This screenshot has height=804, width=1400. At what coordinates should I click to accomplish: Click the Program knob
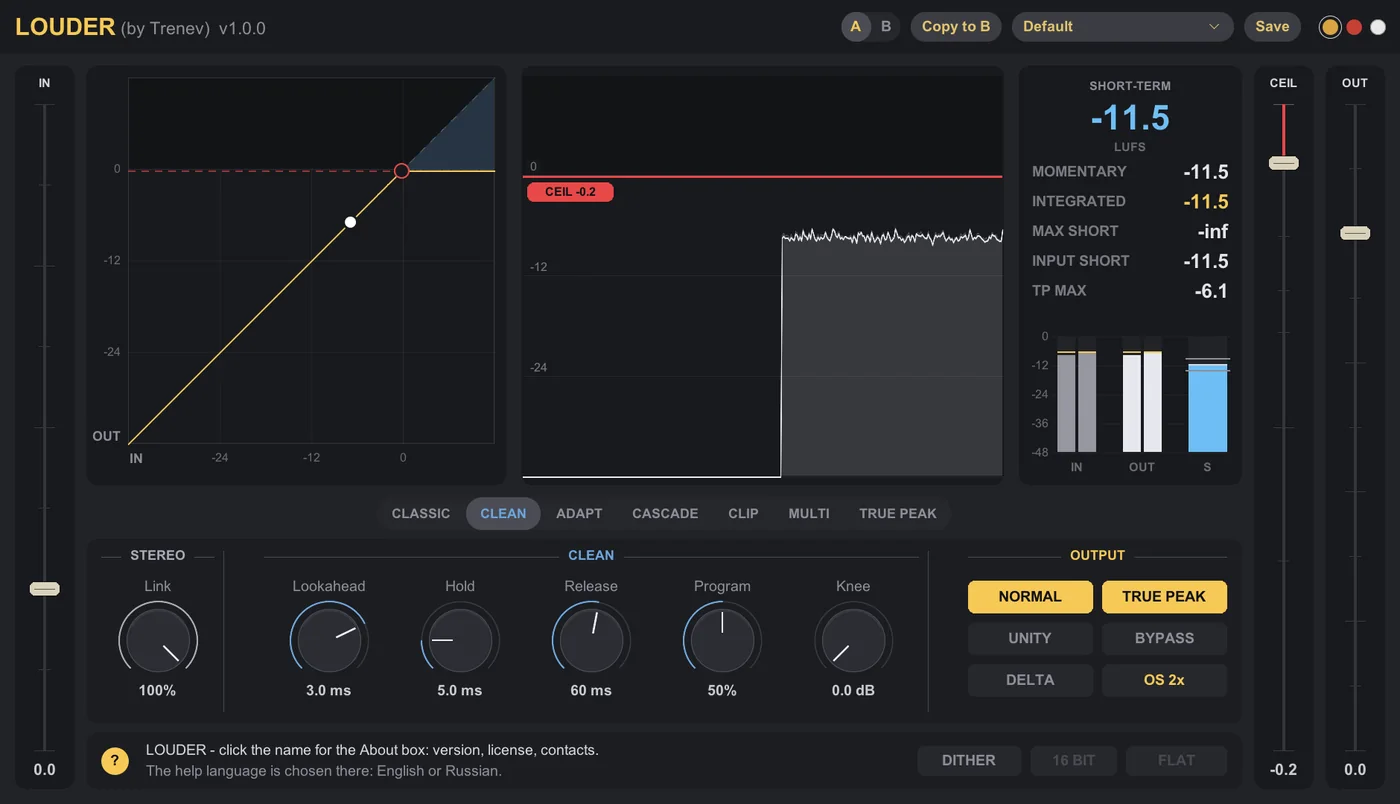(x=722, y=640)
